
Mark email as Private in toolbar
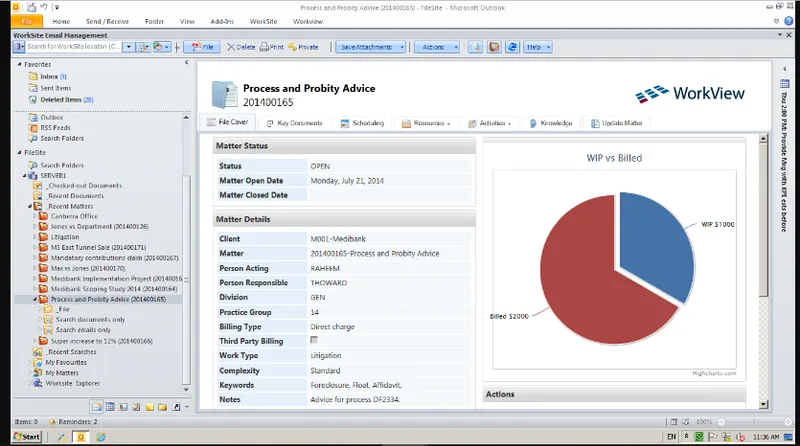[x=303, y=47]
